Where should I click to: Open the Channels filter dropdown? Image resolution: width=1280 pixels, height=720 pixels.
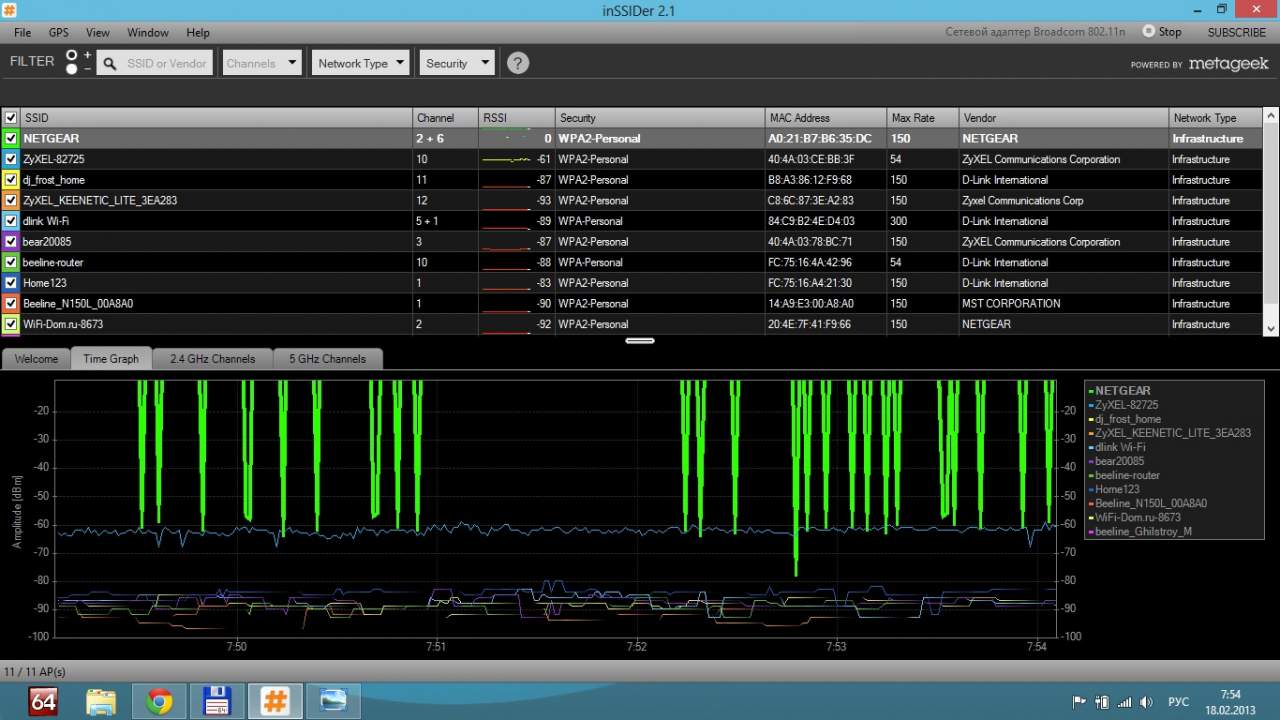tap(261, 63)
